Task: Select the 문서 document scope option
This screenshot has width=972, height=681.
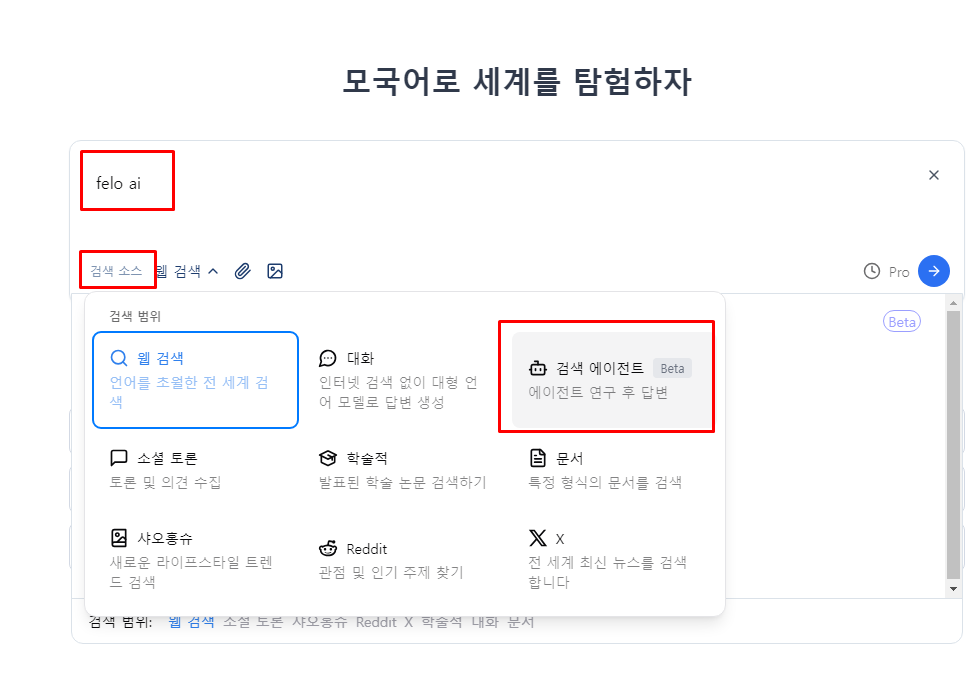Action: 612,470
